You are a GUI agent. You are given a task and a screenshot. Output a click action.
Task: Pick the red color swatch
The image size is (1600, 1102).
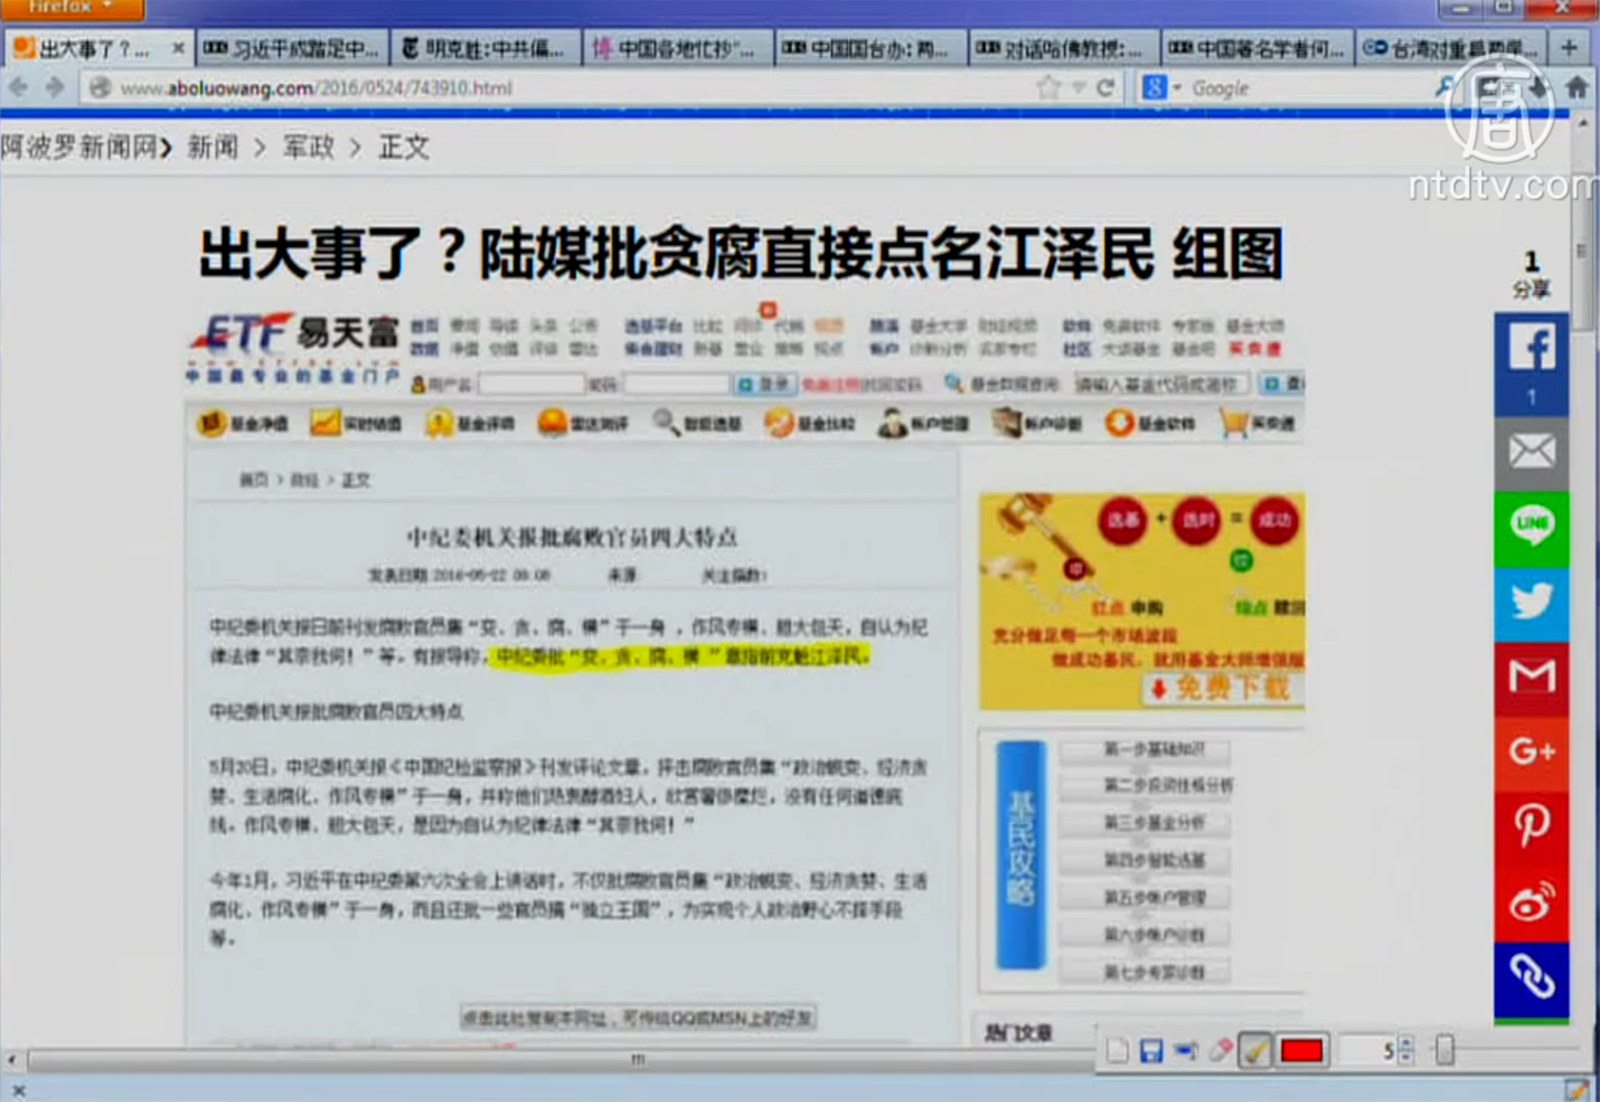point(1302,1050)
